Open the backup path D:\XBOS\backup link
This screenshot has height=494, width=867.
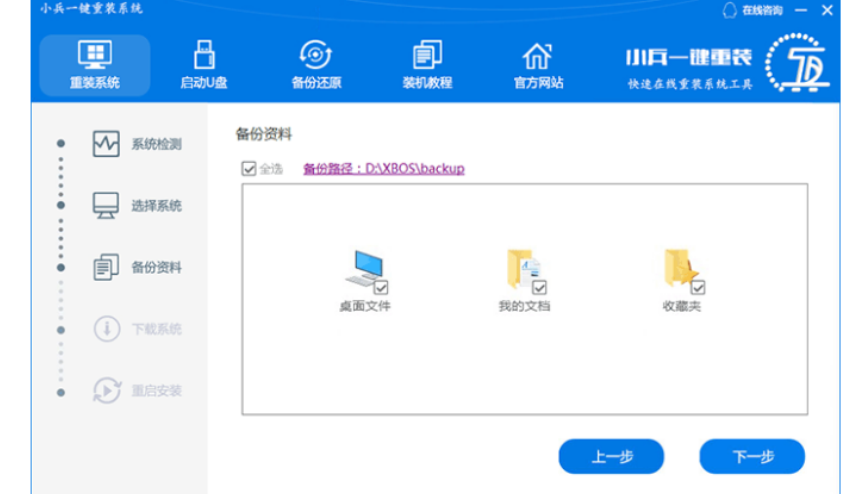[x=383, y=169]
